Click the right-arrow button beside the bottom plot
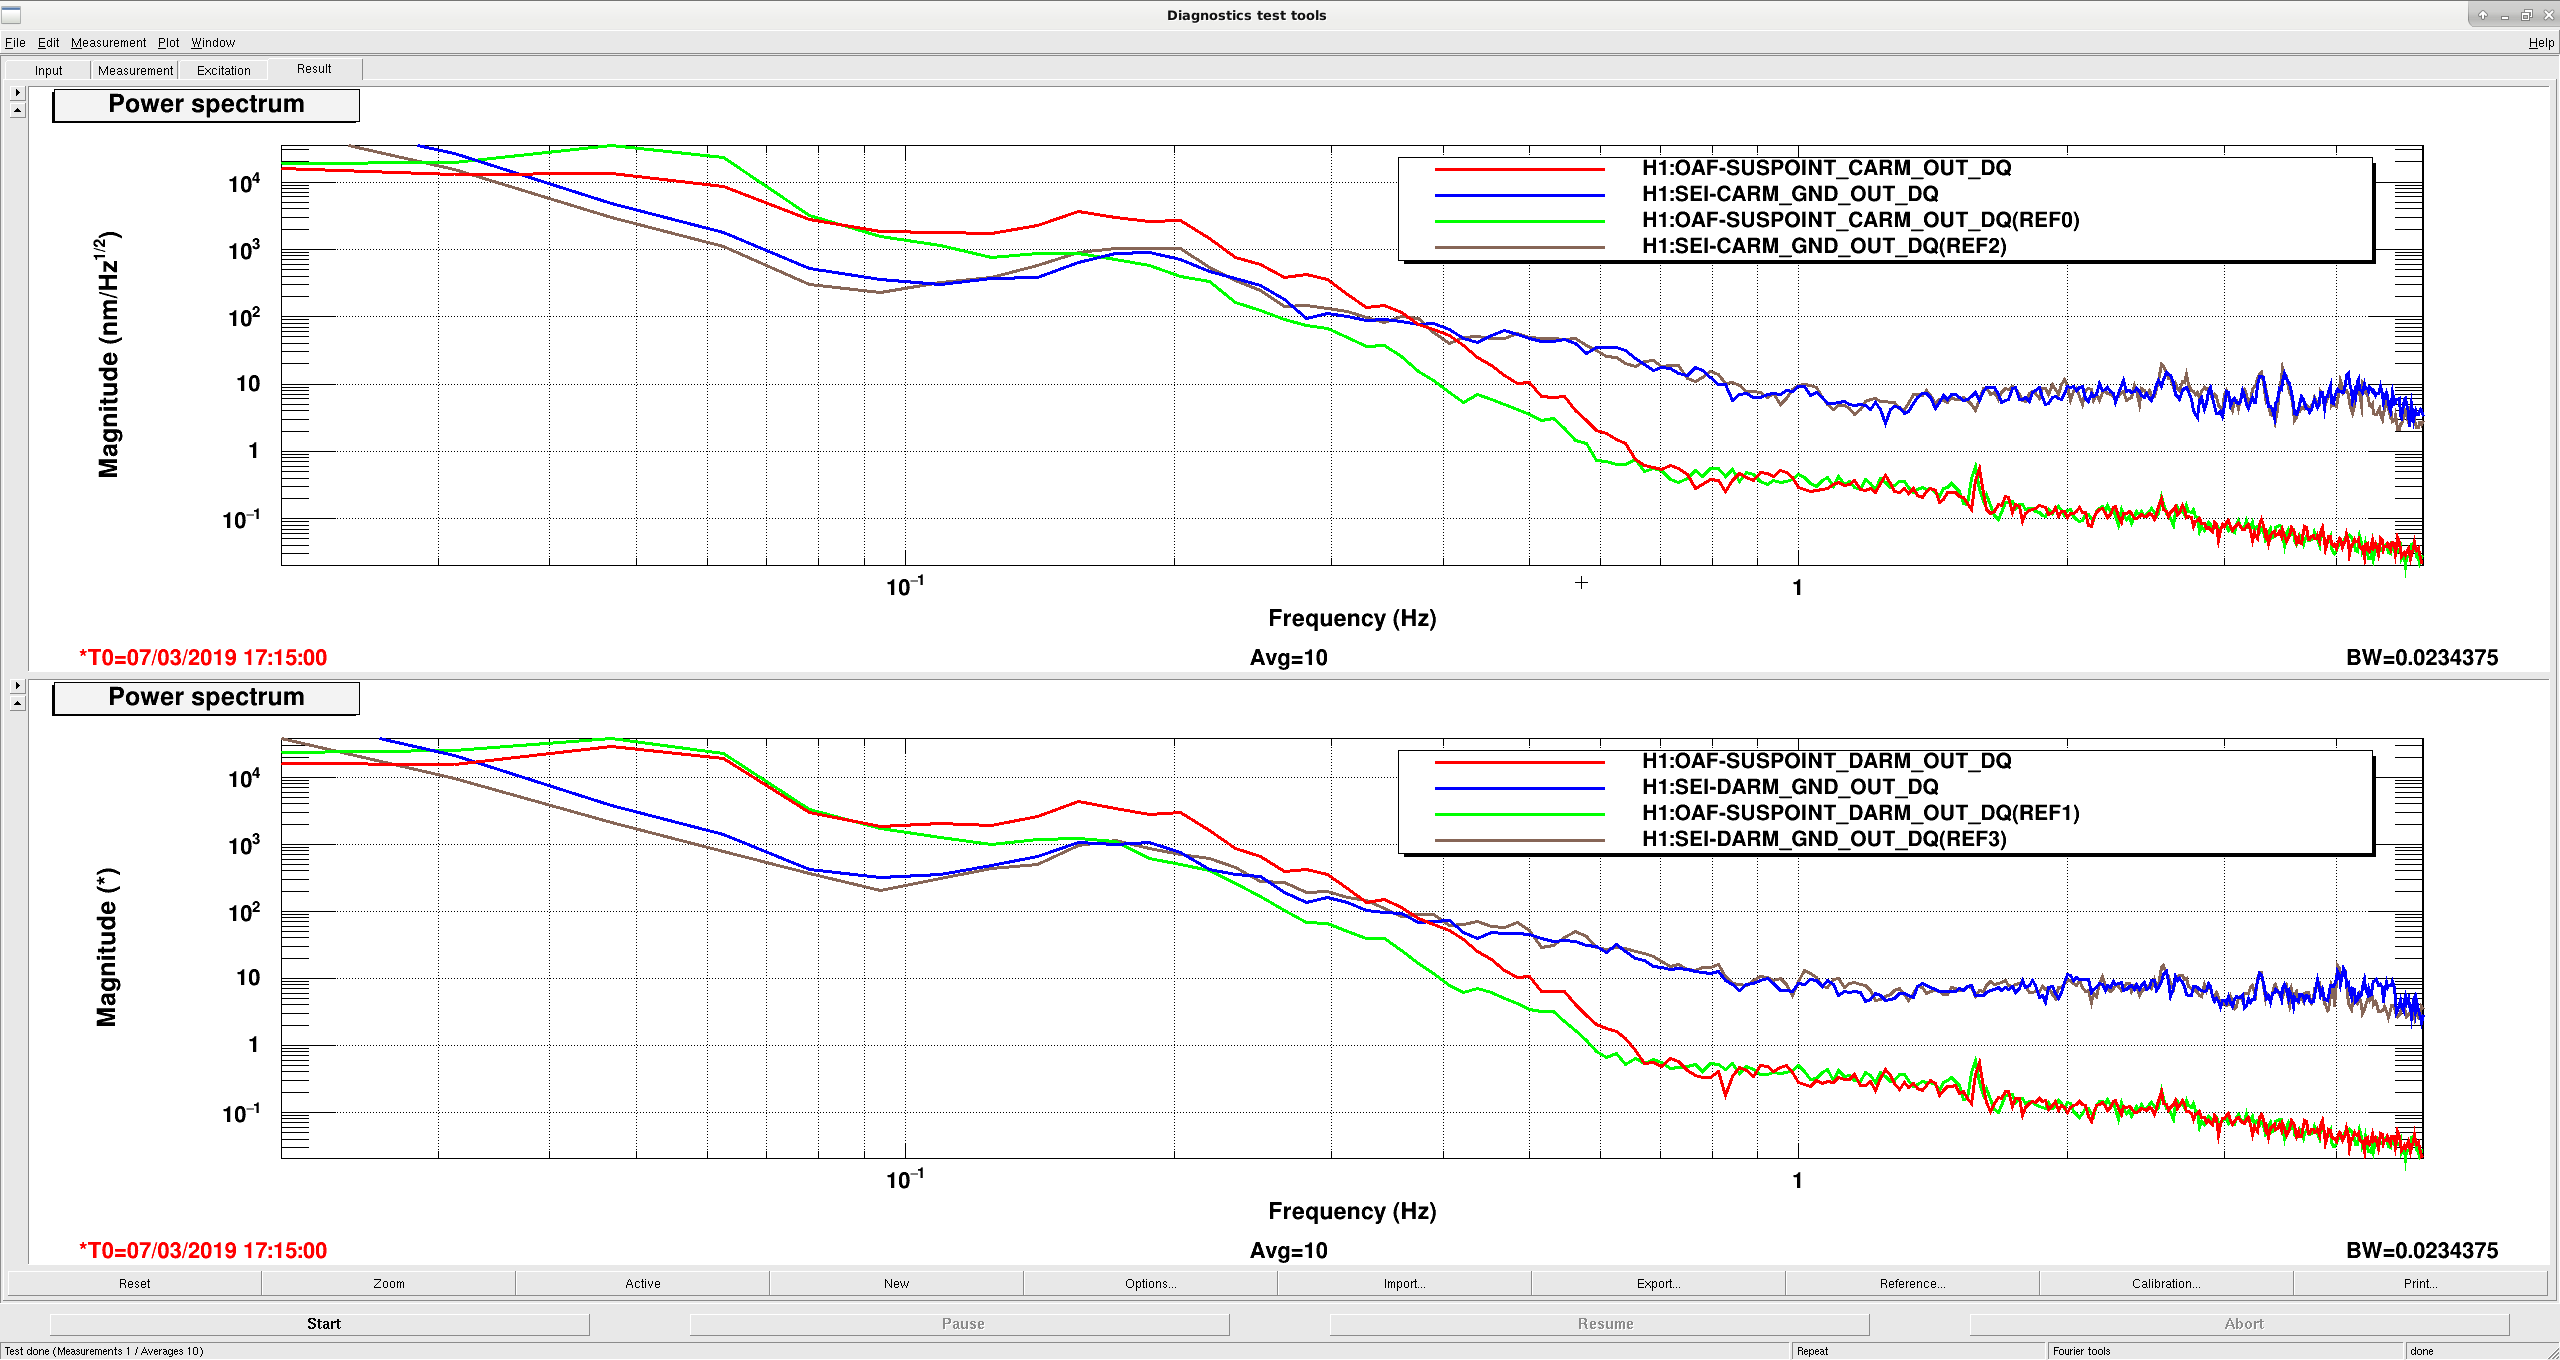Viewport: 2560px width, 1360px height. tap(17, 685)
